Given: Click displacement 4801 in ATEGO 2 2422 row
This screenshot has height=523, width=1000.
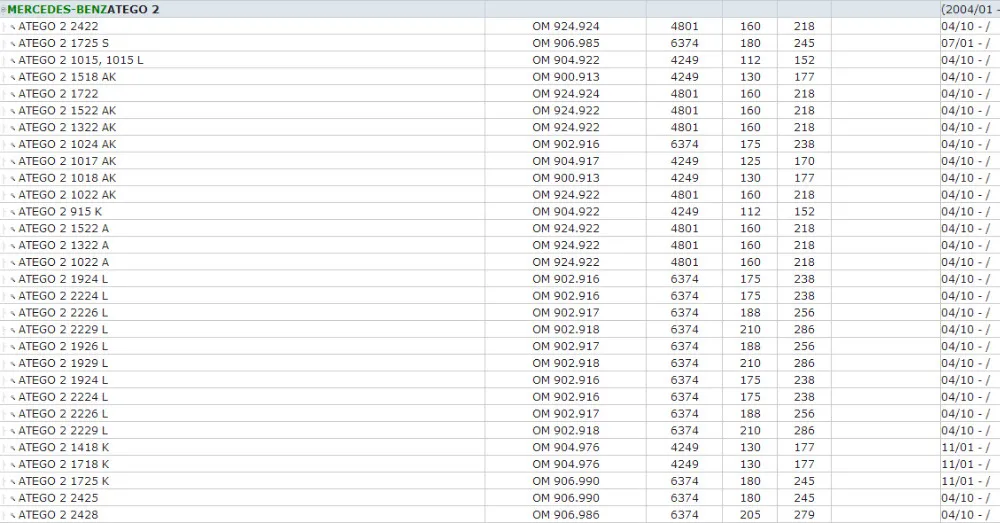Looking at the screenshot, I should [x=684, y=26].
